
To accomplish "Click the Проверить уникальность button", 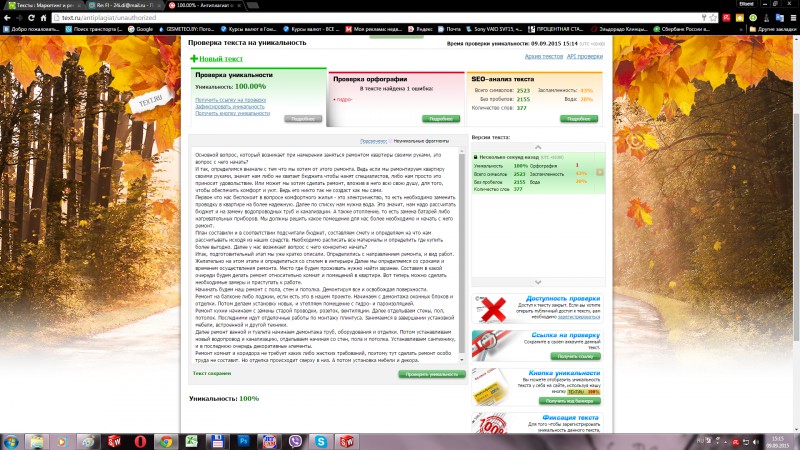I will [432, 374].
